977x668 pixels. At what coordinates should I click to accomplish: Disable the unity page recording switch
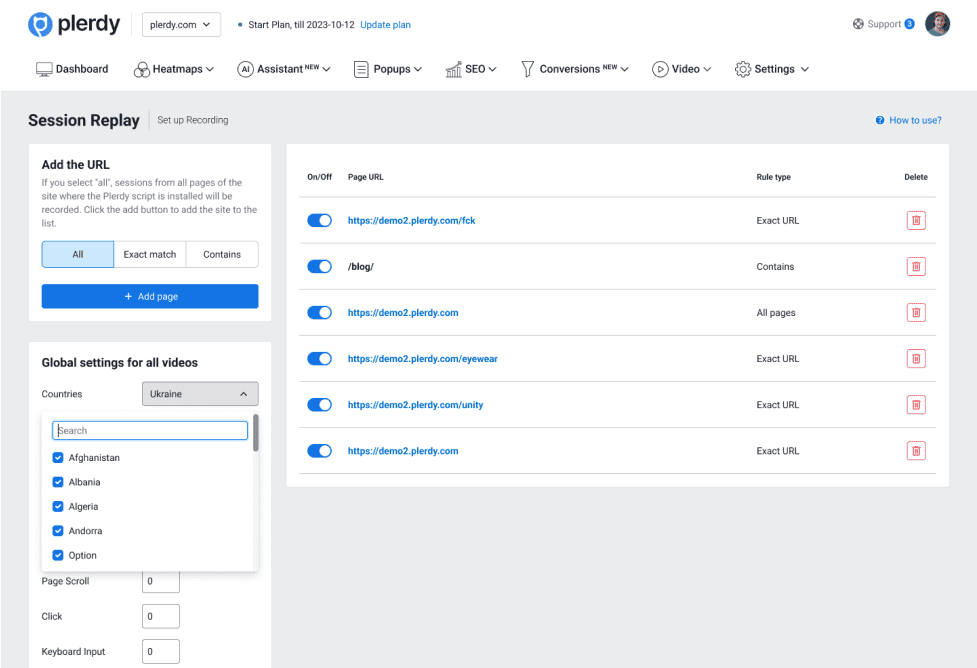[x=319, y=405]
